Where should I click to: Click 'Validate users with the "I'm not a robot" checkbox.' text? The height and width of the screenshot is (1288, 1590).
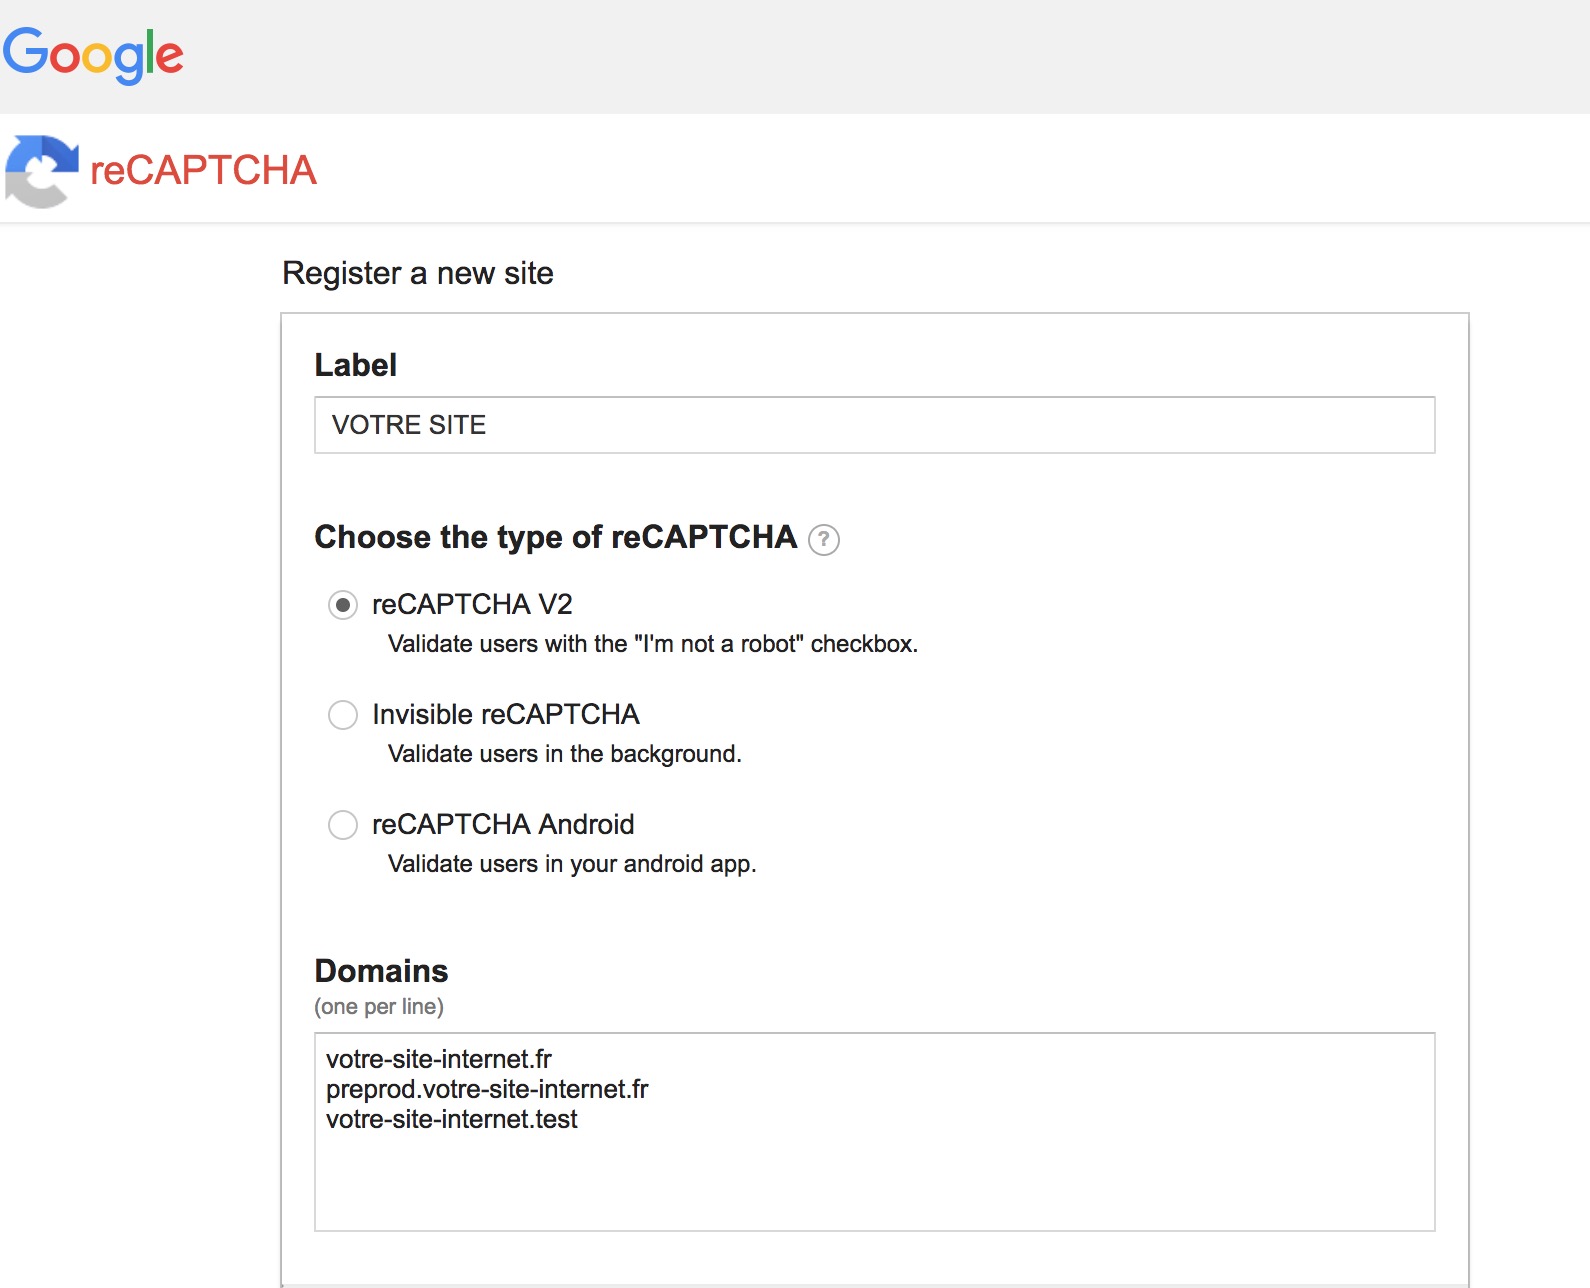653,644
